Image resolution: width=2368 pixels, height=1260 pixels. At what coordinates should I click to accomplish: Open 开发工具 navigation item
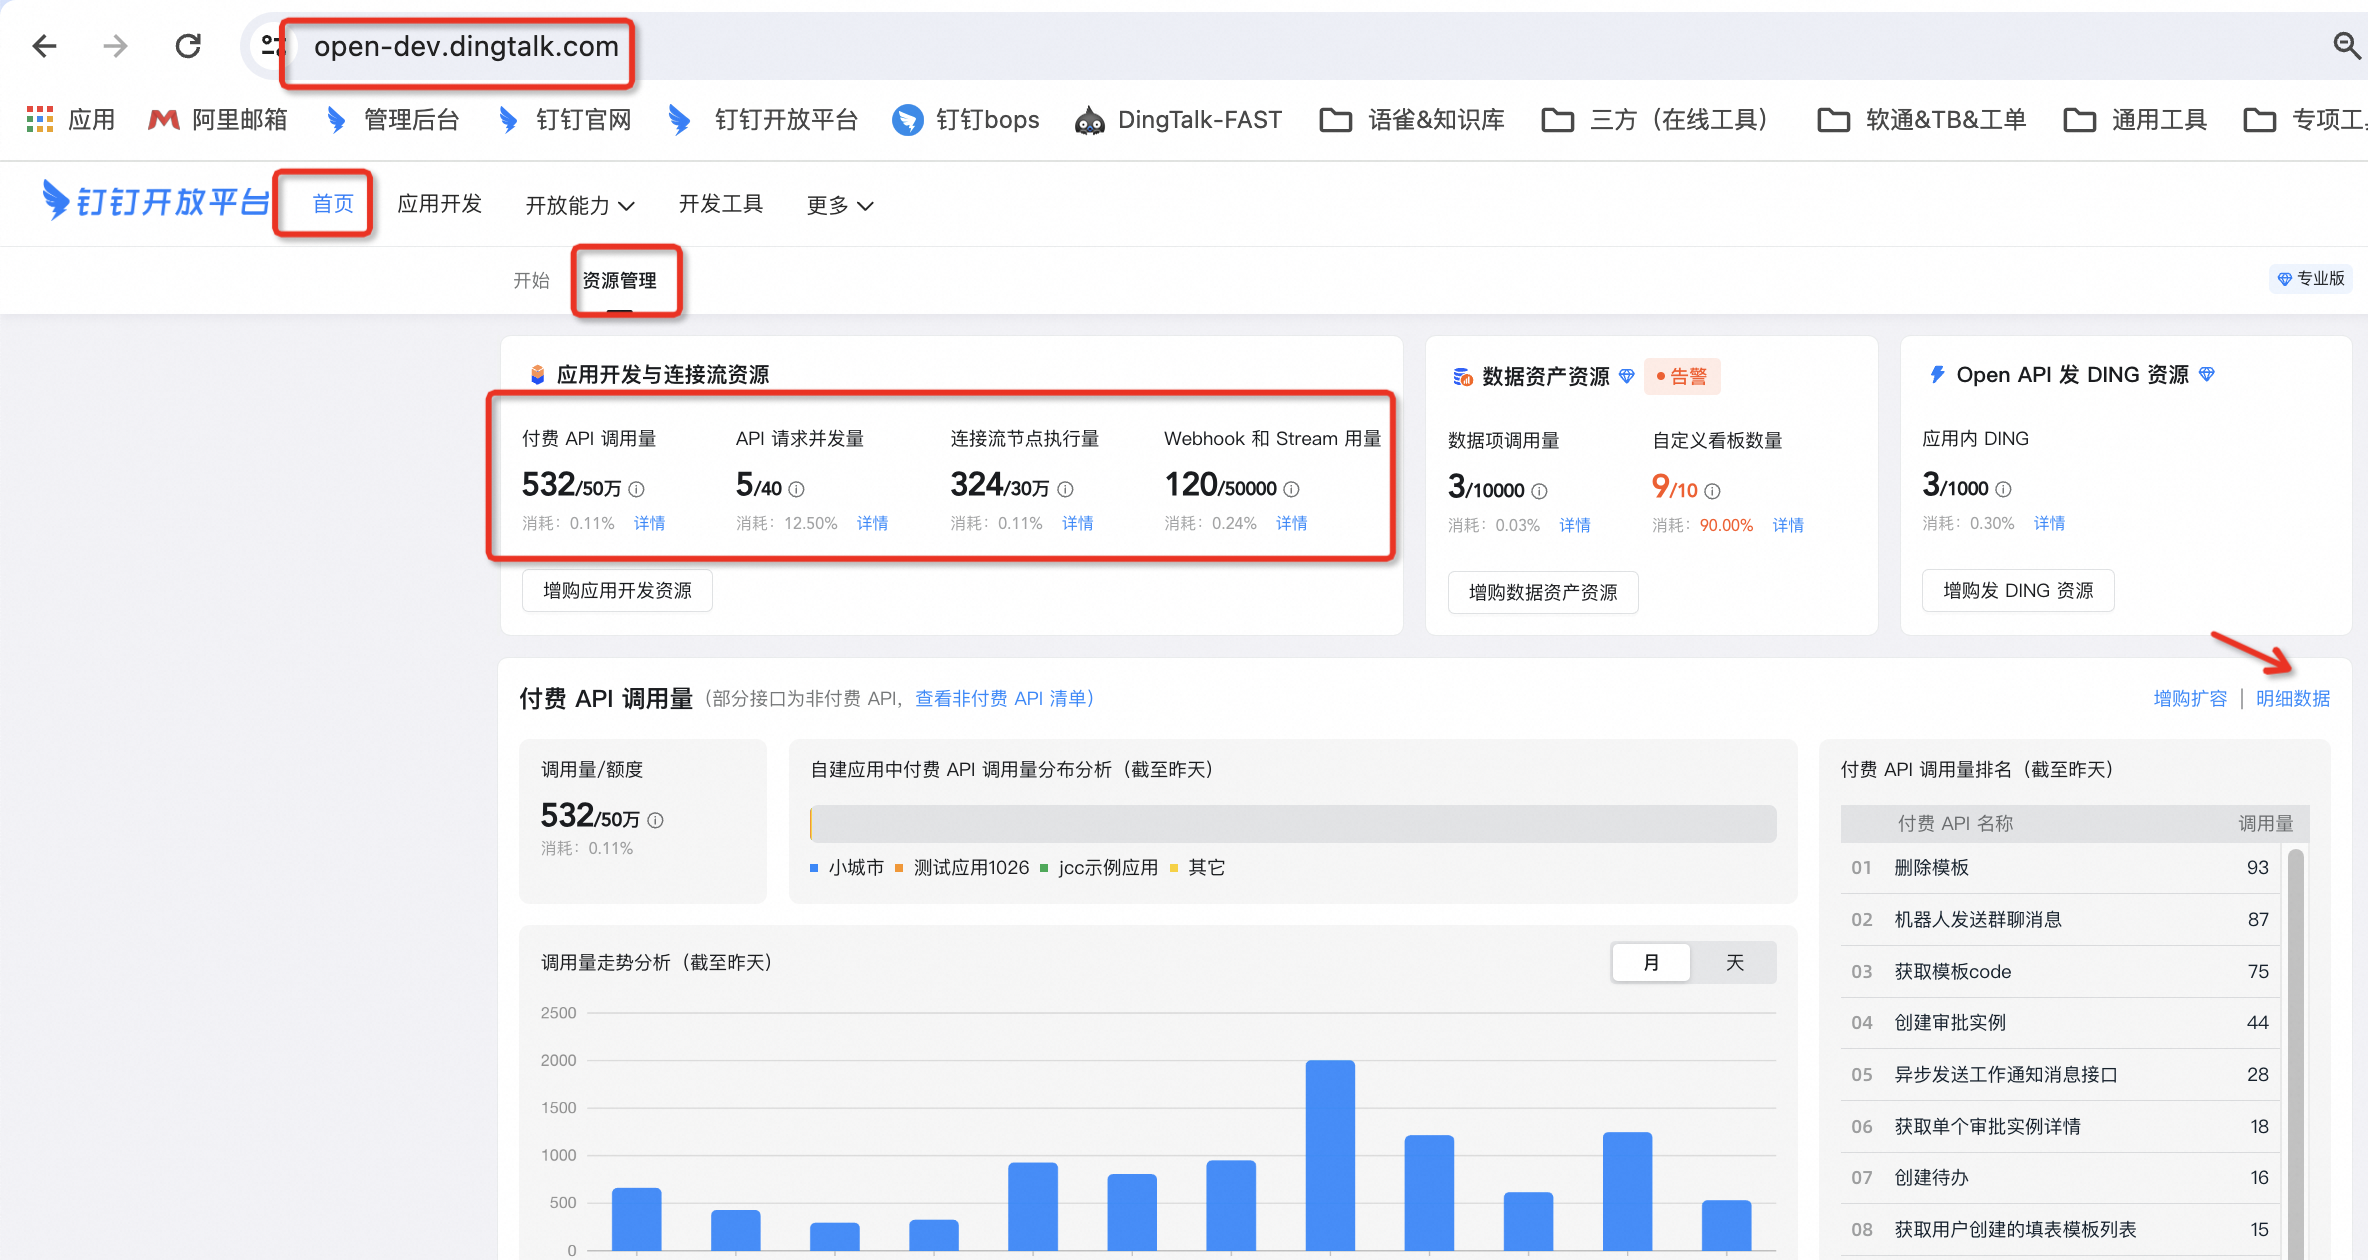tap(721, 204)
